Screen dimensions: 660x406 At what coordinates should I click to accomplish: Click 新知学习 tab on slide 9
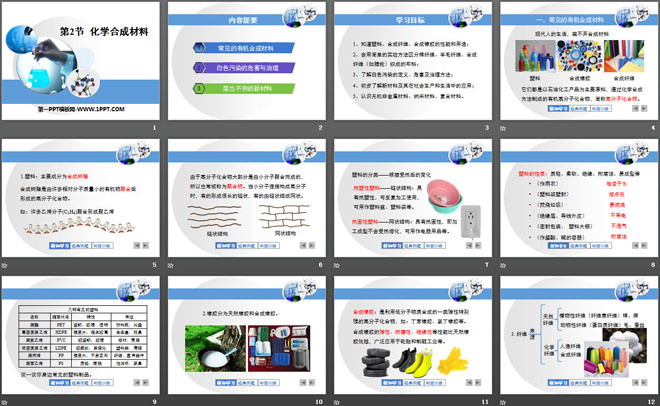coord(59,383)
